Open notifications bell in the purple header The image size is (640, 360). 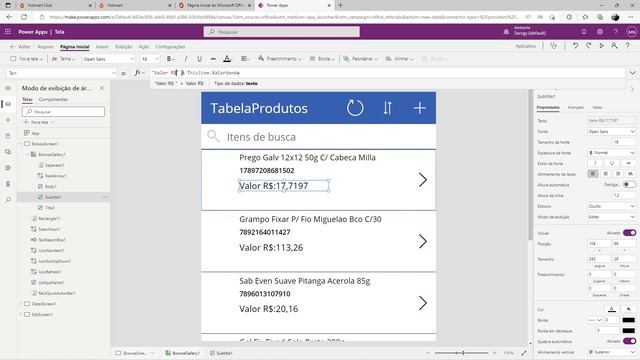(x=584, y=32)
